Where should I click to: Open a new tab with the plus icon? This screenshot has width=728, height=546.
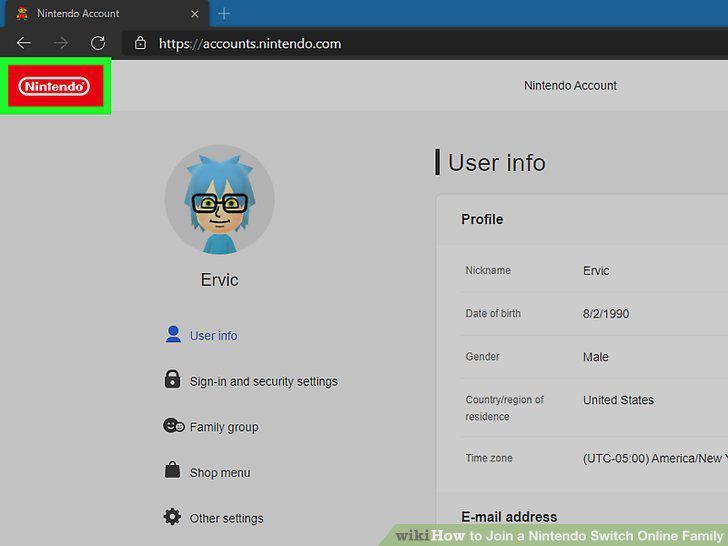[x=224, y=13]
